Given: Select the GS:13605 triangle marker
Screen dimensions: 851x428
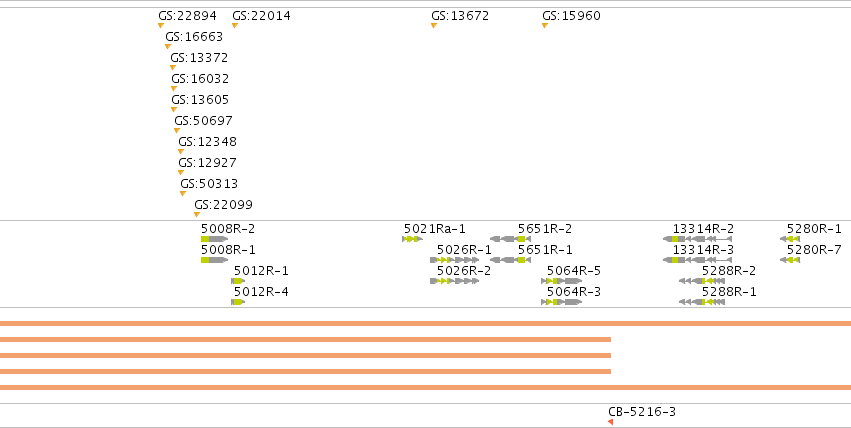Looking at the screenshot, I should click(174, 110).
